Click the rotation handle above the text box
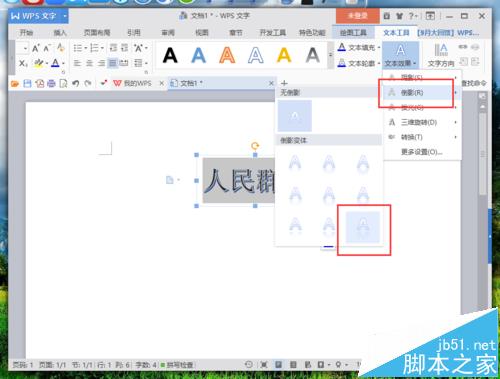Screen dimensions: 500x379 click(x=255, y=146)
